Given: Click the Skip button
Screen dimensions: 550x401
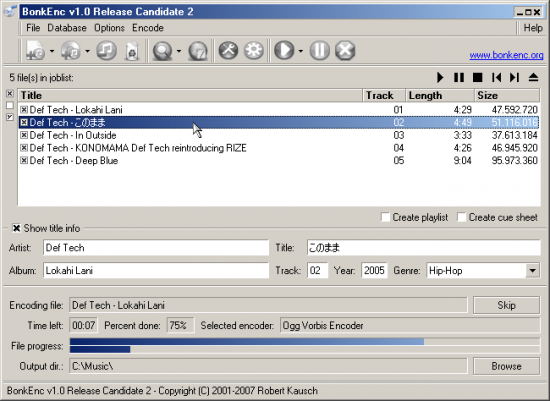Looking at the screenshot, I should [506, 305].
